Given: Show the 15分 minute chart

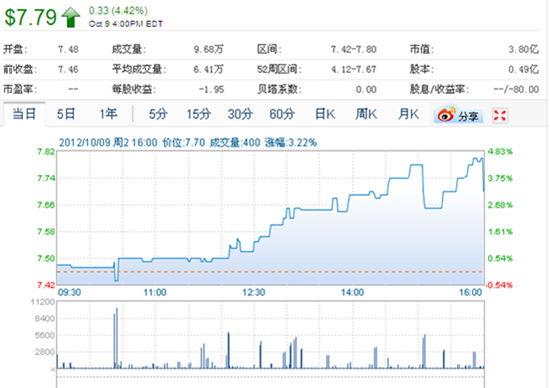Looking at the screenshot, I should 199,114.
